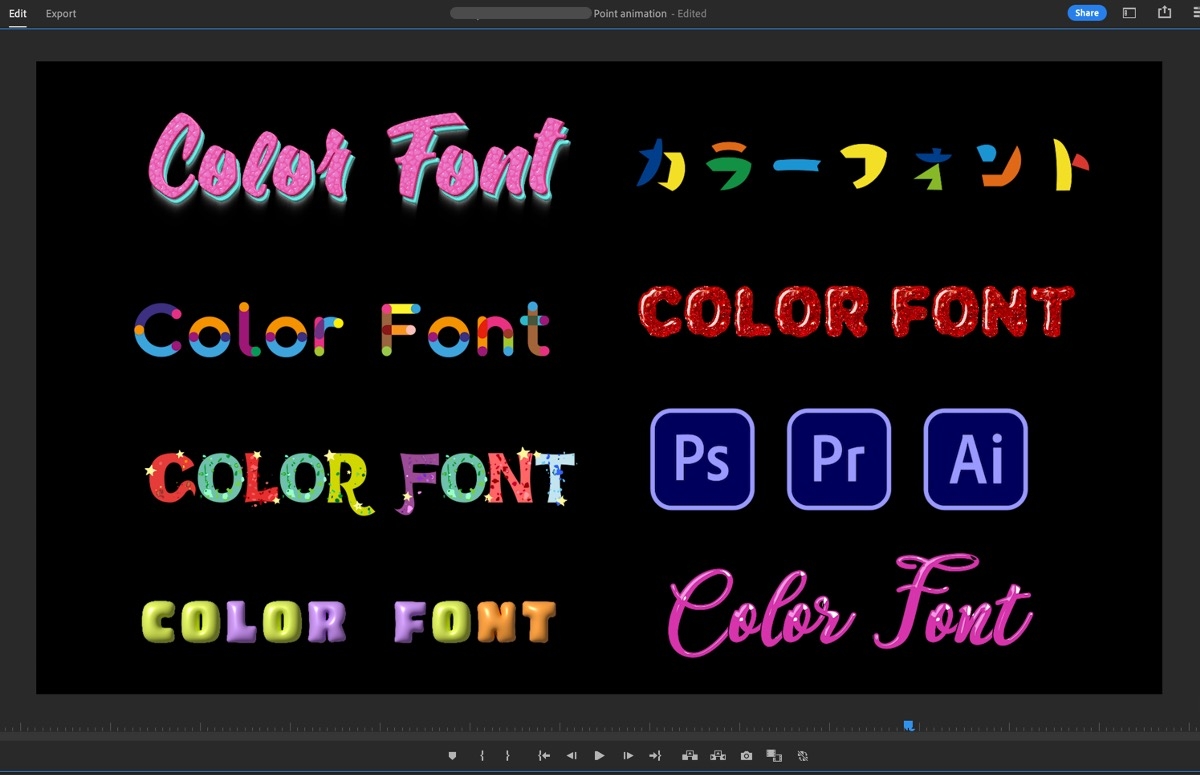1200x775 pixels.
Task: Switch to the Export tab
Action: [60, 13]
